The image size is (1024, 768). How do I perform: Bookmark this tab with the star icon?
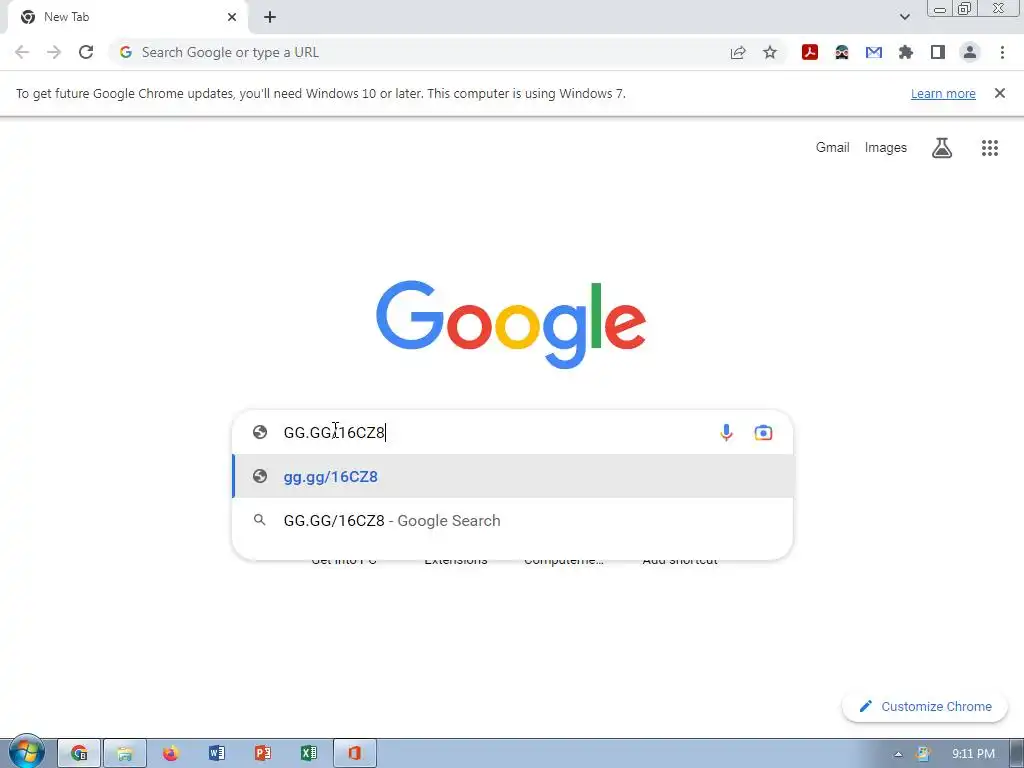pyautogui.click(x=770, y=52)
